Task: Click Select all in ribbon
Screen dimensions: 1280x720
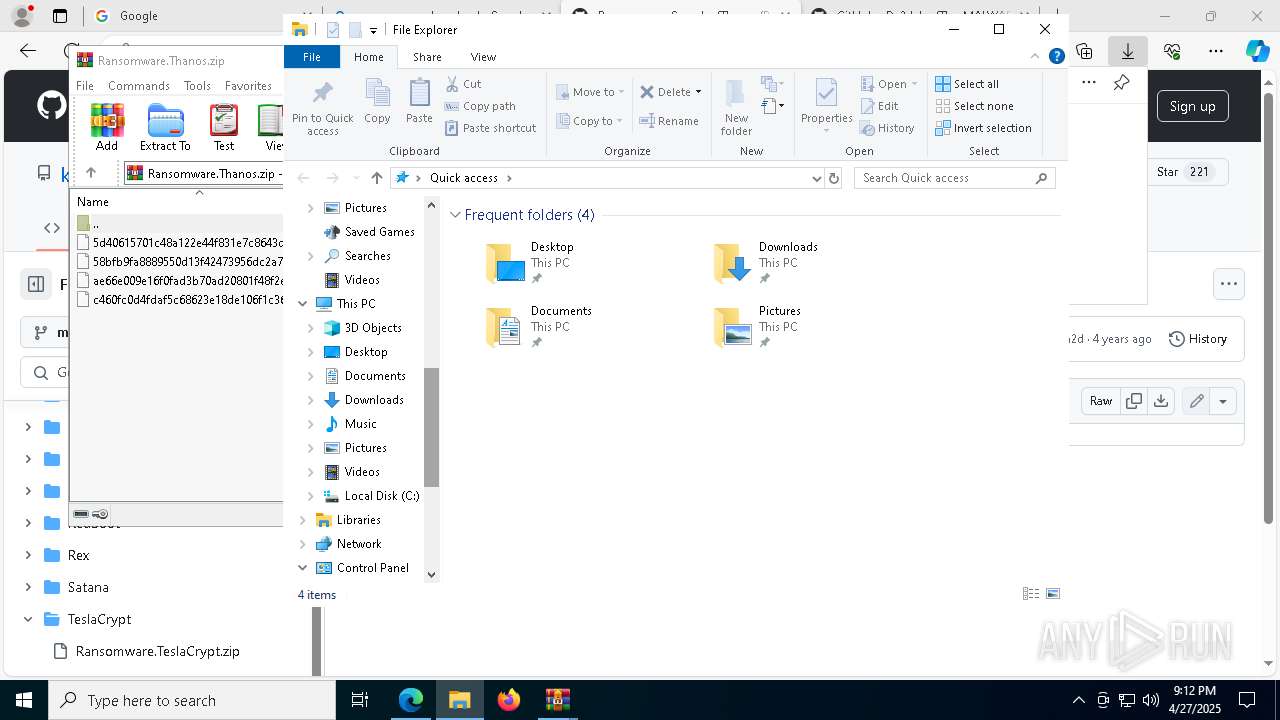Action: click(967, 84)
